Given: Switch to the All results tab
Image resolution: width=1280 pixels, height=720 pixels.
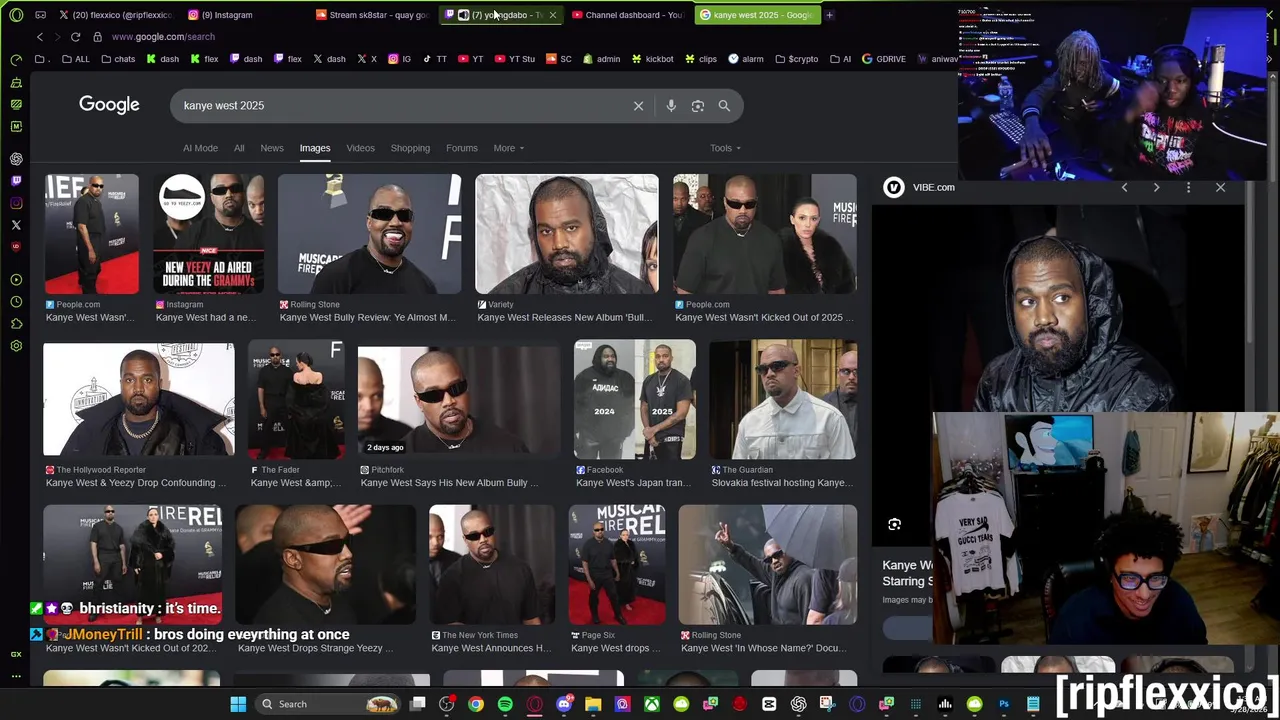Looking at the screenshot, I should tap(239, 148).
